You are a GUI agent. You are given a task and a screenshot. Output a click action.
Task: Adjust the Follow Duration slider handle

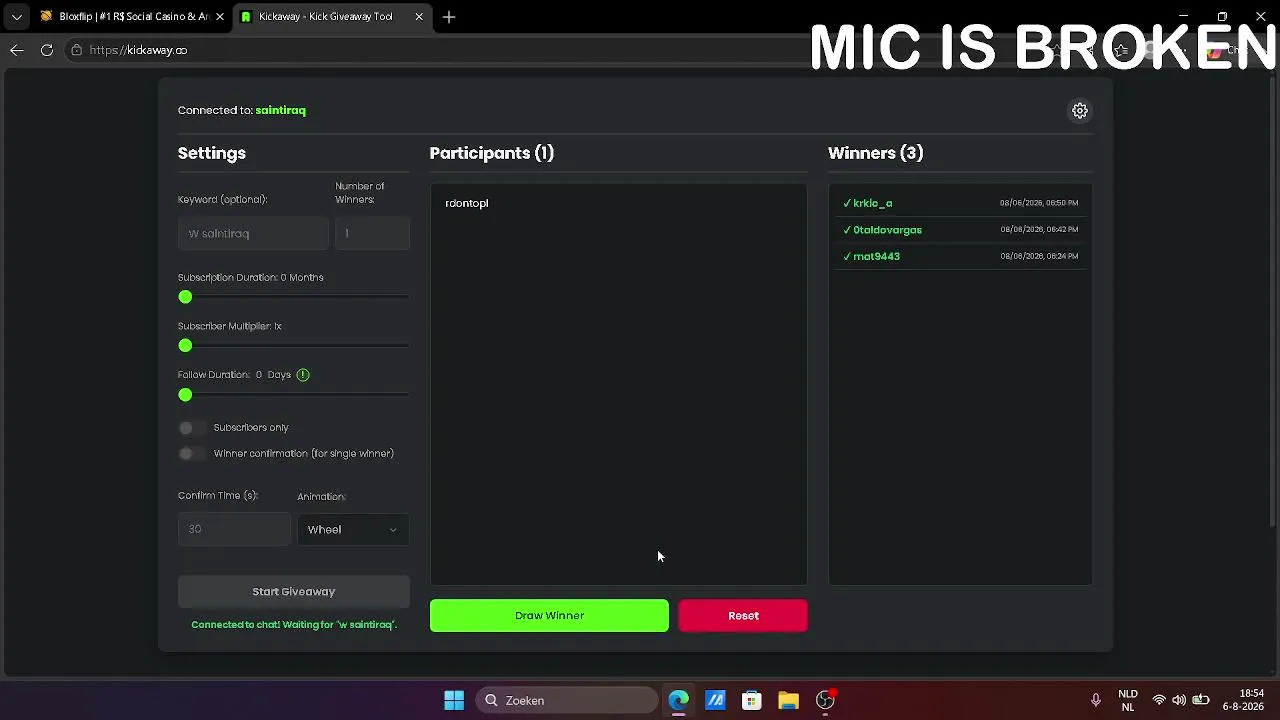click(185, 395)
